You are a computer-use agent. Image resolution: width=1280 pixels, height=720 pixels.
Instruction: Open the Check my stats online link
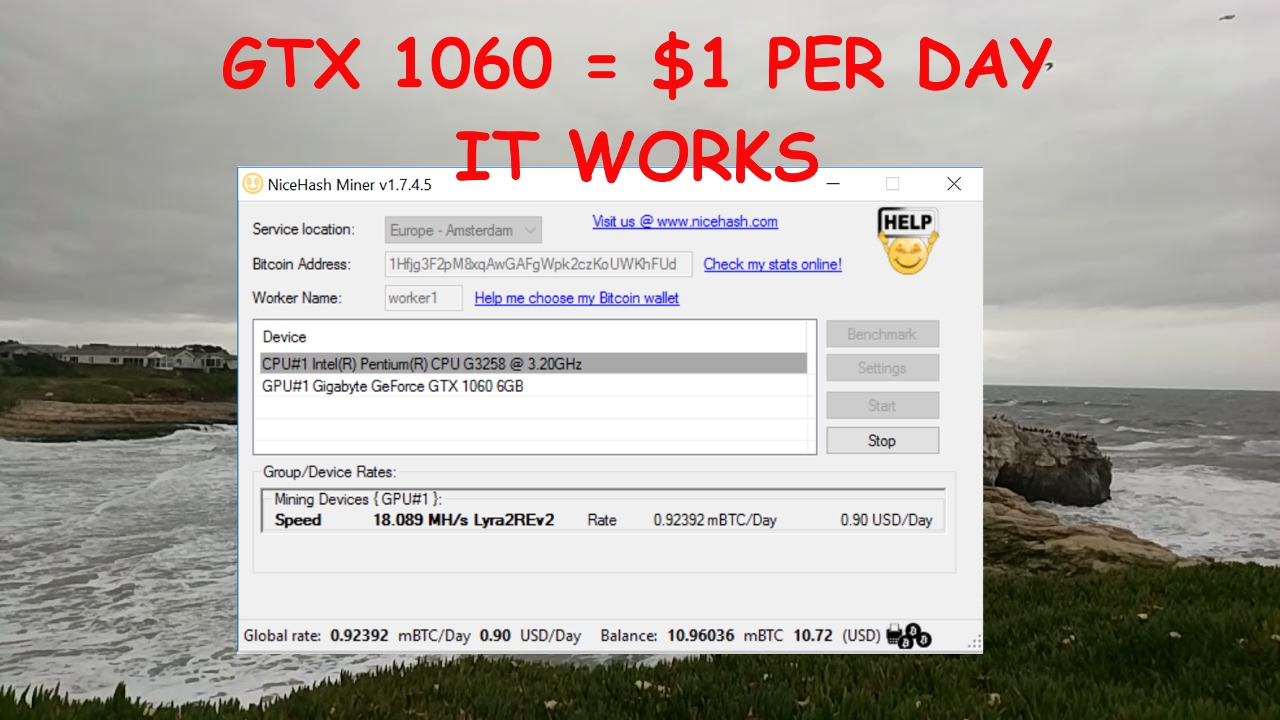[x=772, y=264]
